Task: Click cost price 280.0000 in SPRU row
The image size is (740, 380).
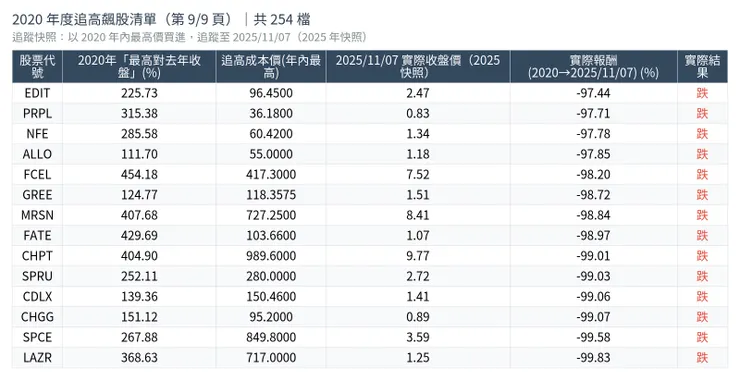Action: pos(271,276)
